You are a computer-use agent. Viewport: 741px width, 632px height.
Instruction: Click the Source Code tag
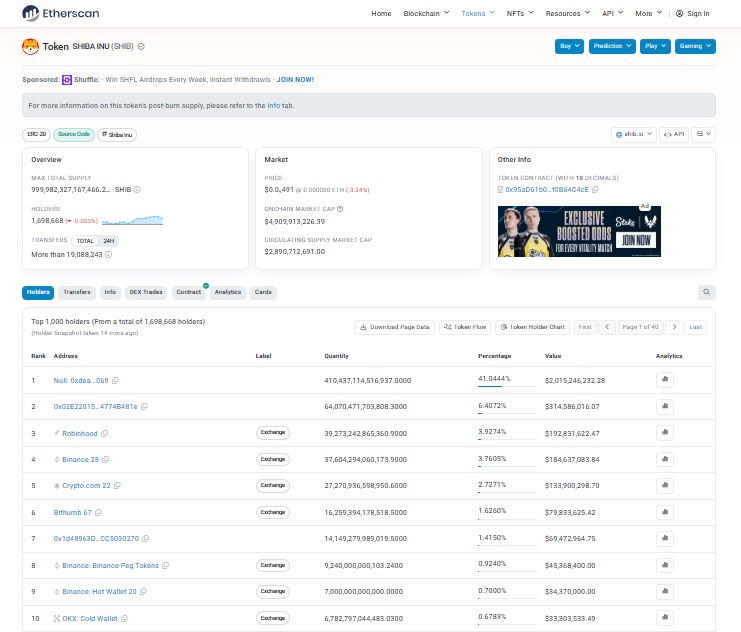(74, 134)
